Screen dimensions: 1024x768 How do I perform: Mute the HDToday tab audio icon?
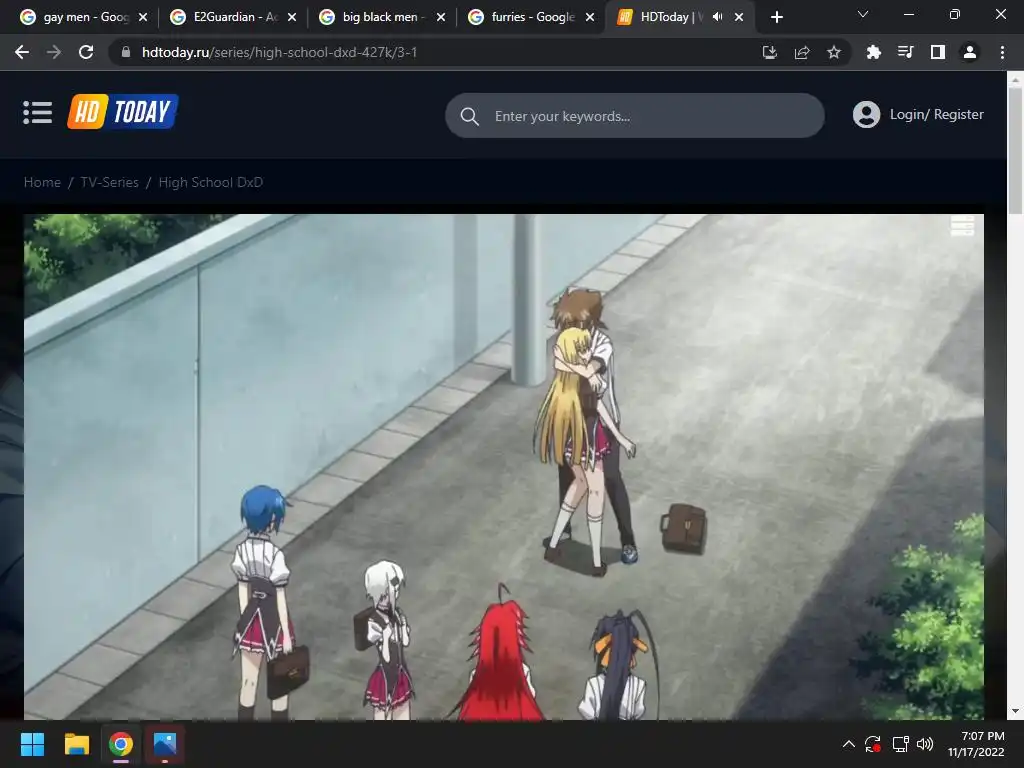coord(718,17)
